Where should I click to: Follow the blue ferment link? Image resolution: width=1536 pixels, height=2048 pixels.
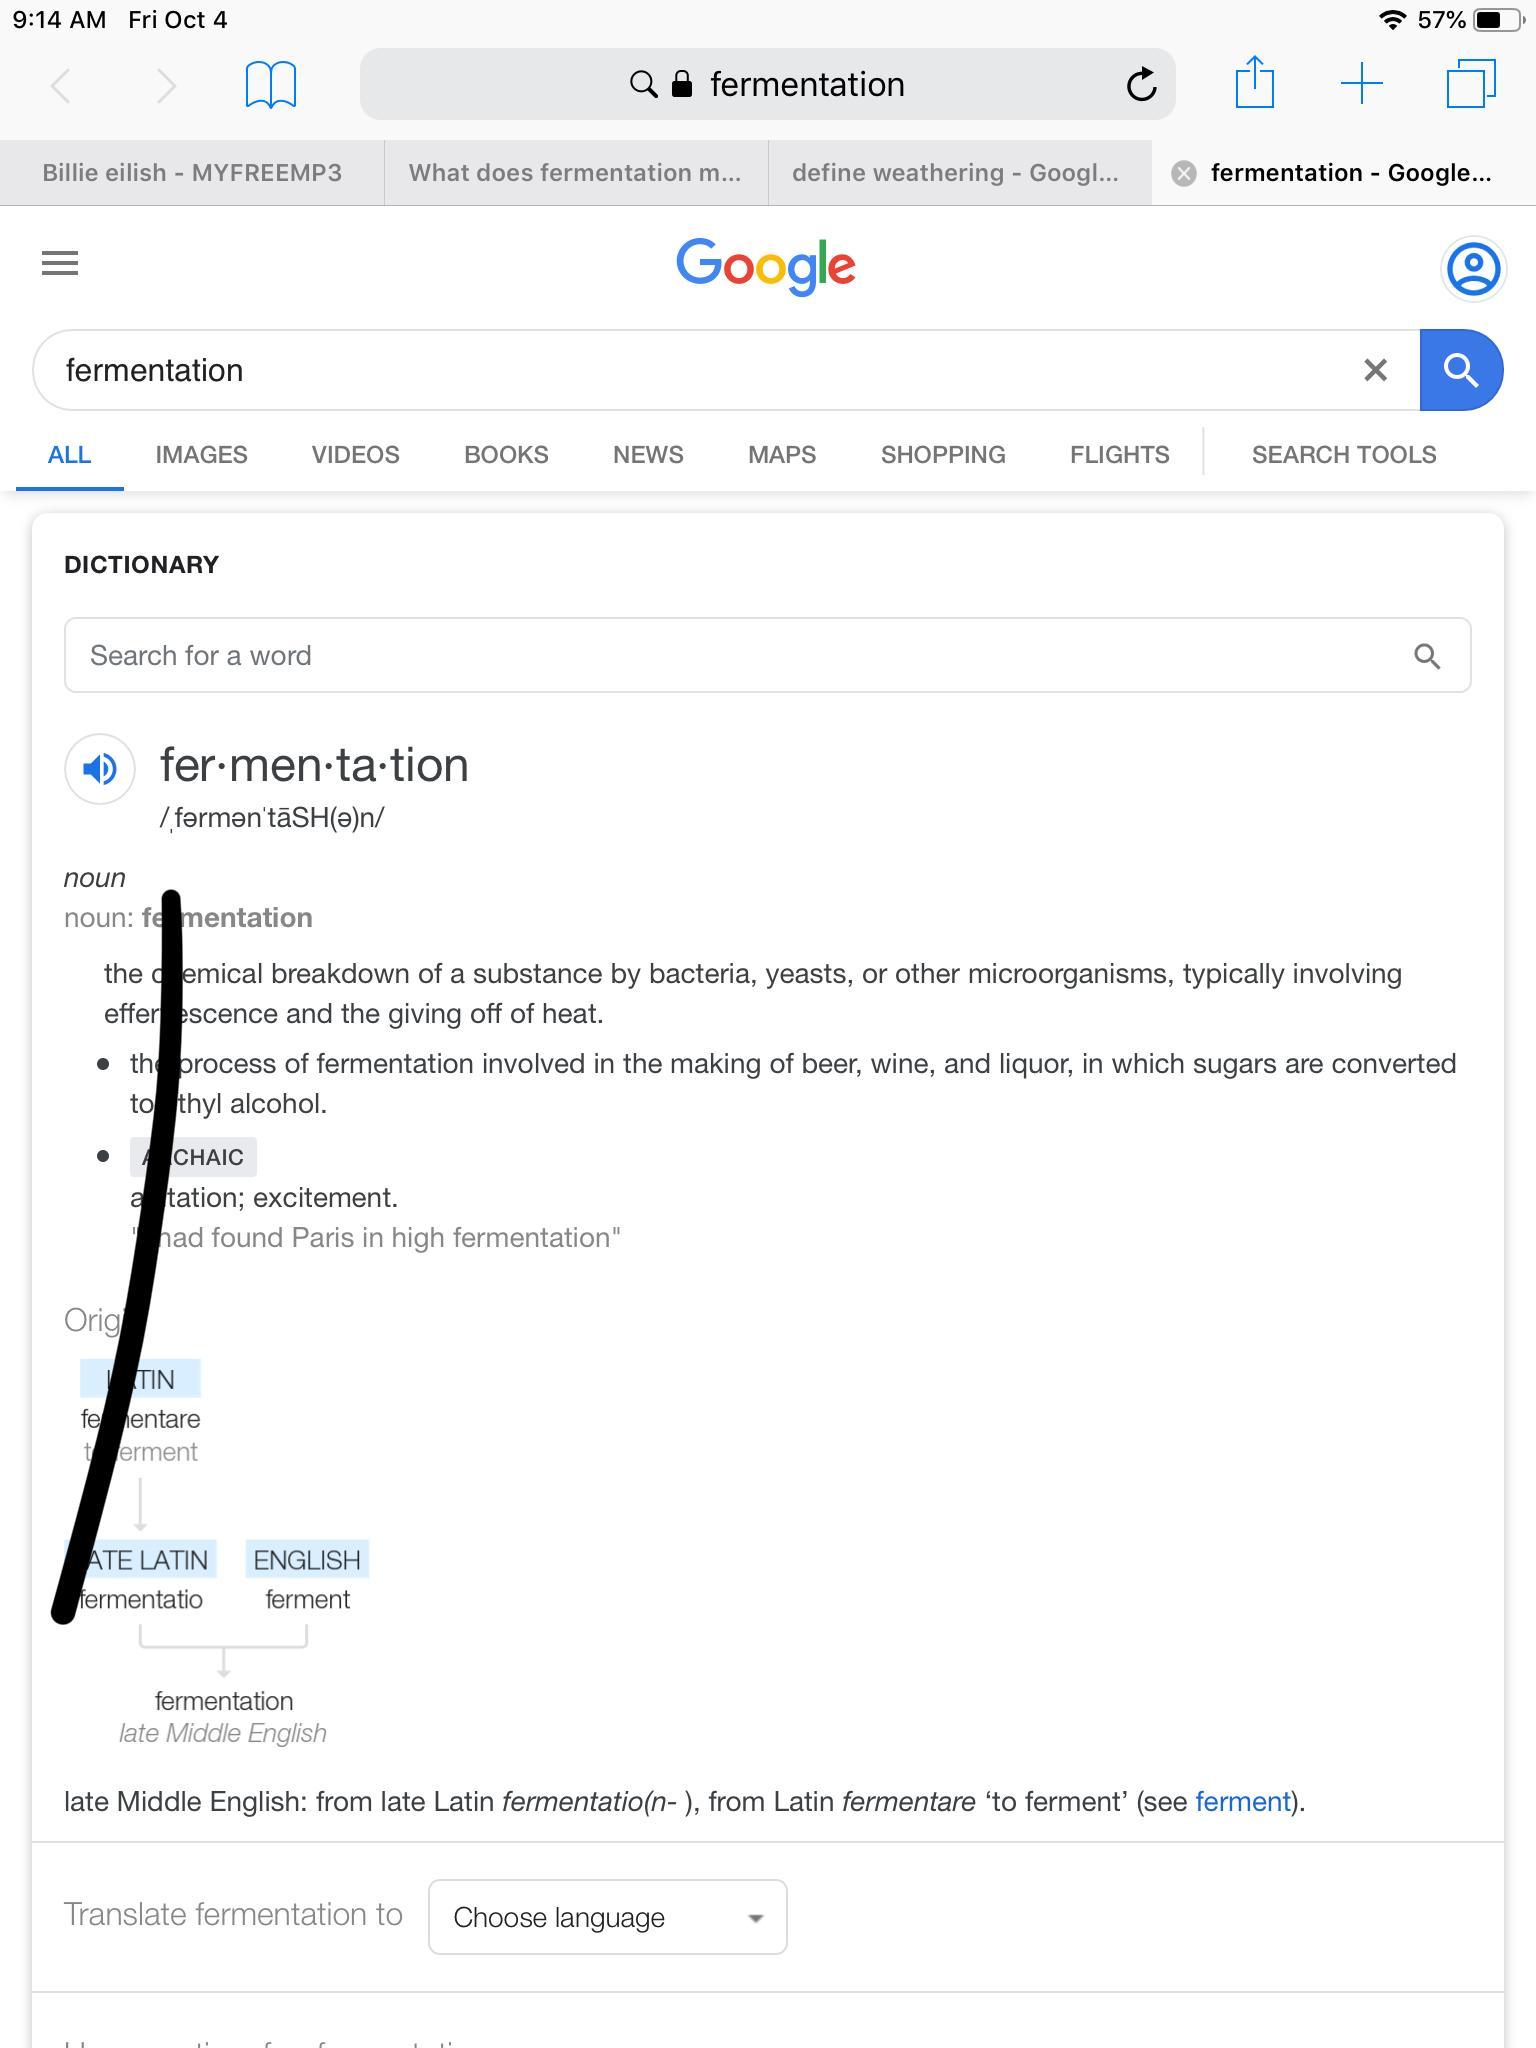click(1242, 1802)
